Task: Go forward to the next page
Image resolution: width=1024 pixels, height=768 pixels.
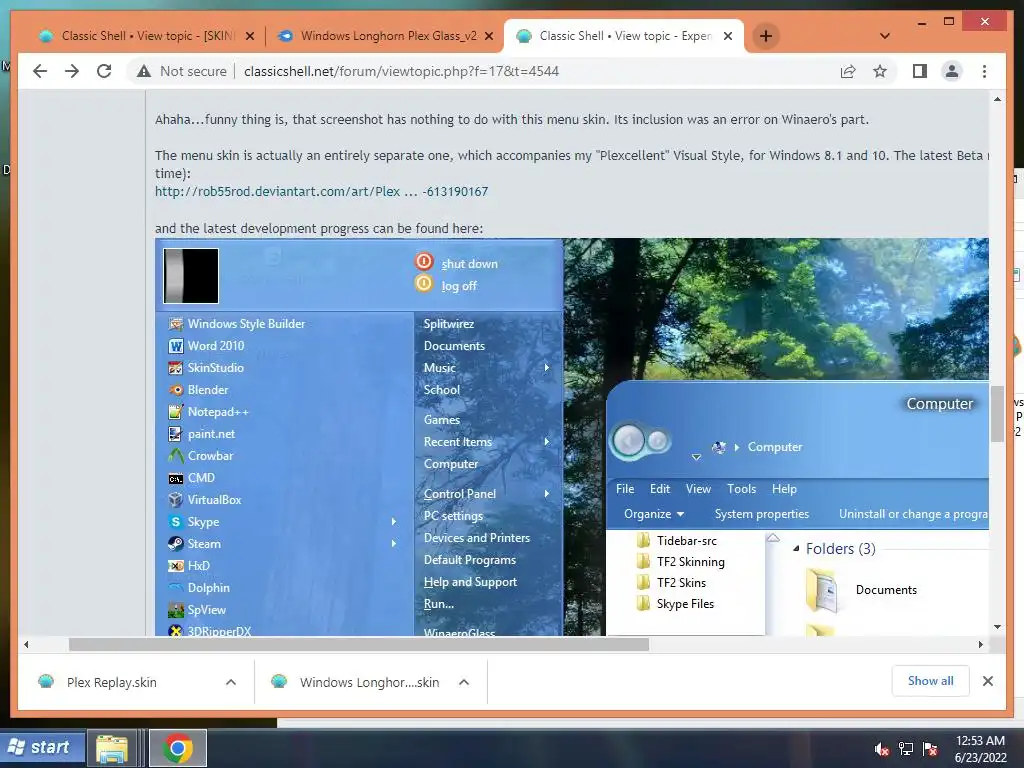Action: (x=72, y=71)
